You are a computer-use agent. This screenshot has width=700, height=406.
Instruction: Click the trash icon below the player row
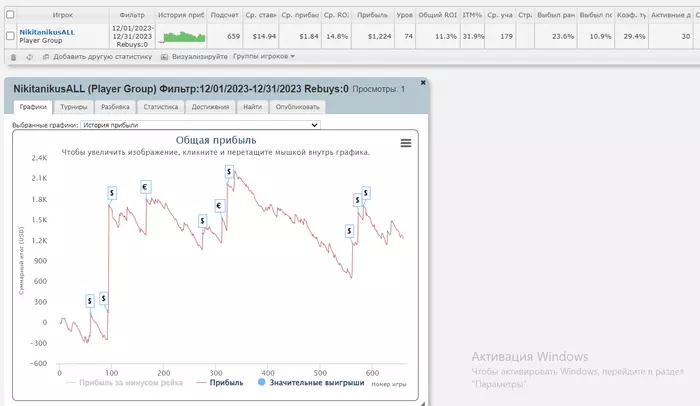coord(13,57)
